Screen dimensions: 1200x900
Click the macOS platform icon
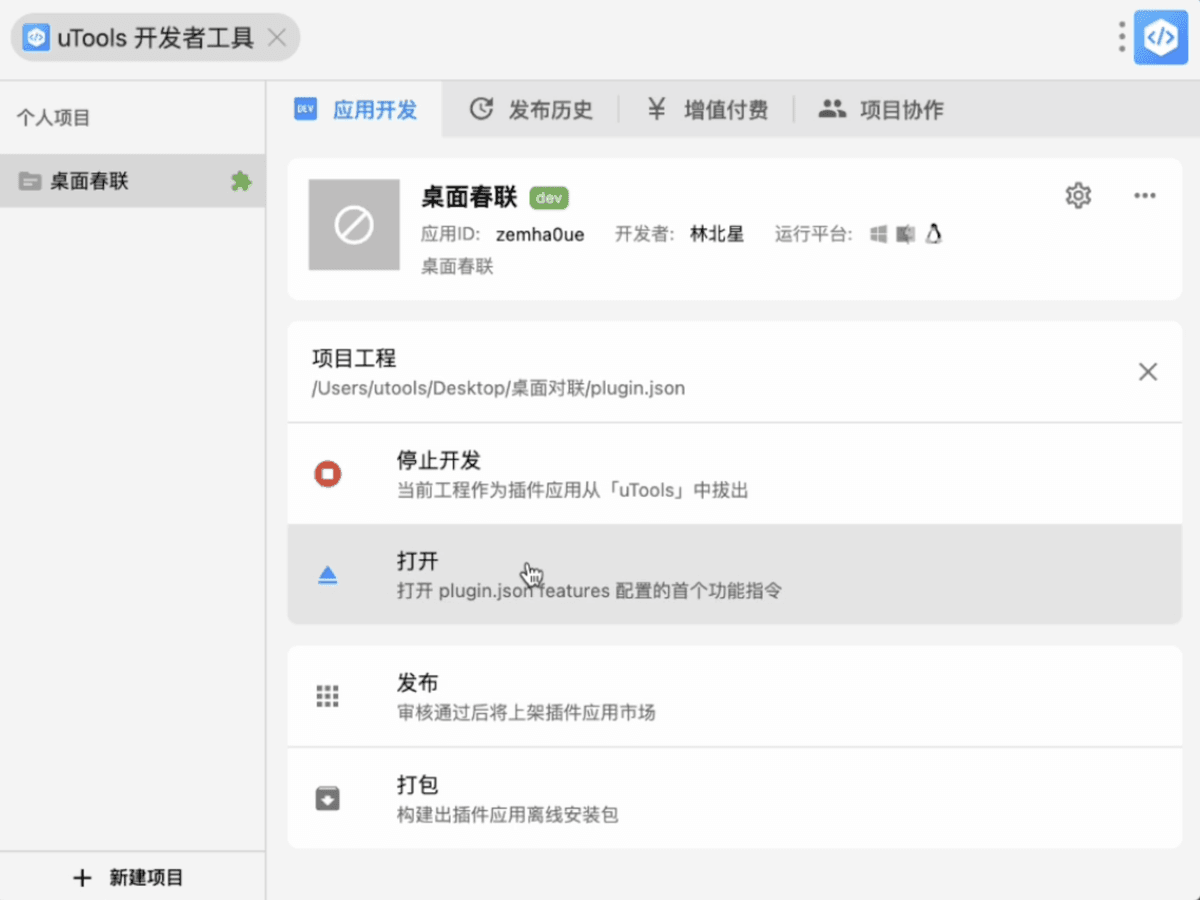[x=906, y=234]
